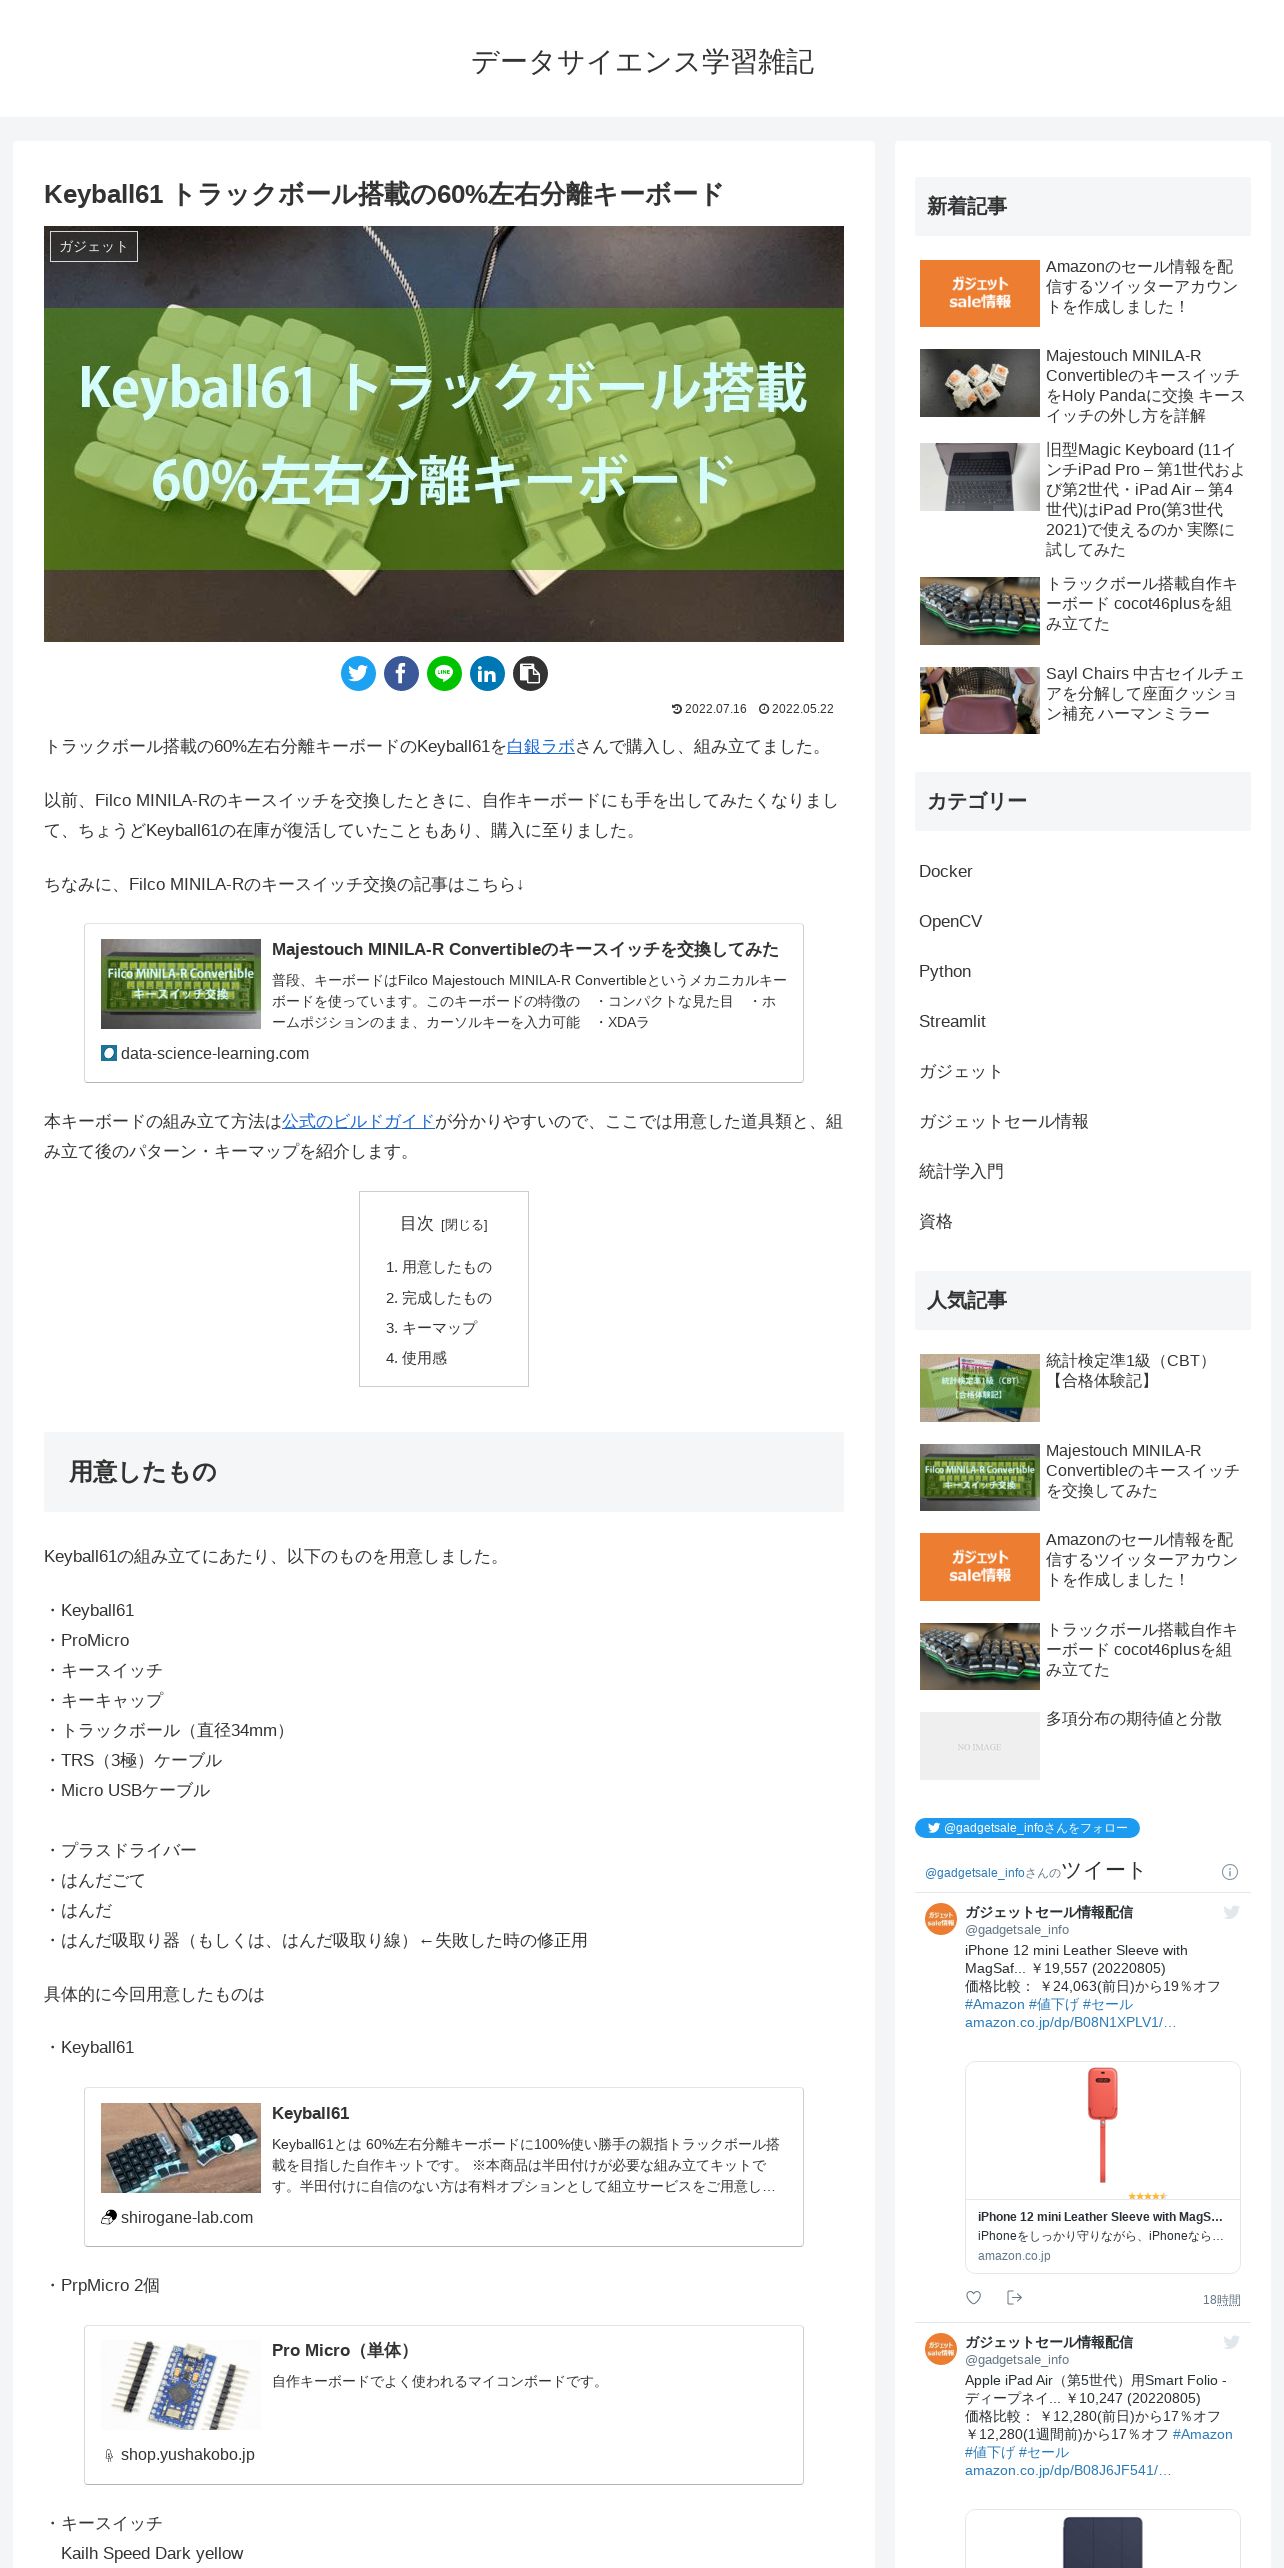Image resolution: width=1284 pixels, height=2568 pixels.
Task: Share the article via LINE icon
Action: coord(444,673)
